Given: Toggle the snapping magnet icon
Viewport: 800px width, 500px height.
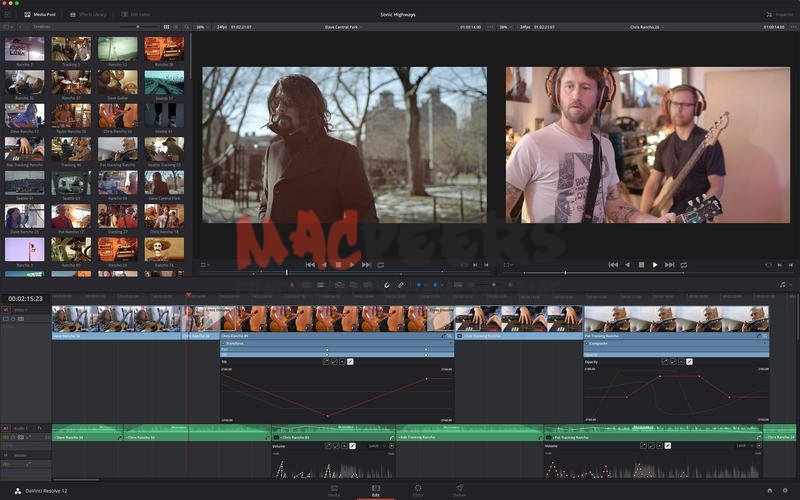Looking at the screenshot, I should tap(387, 285).
